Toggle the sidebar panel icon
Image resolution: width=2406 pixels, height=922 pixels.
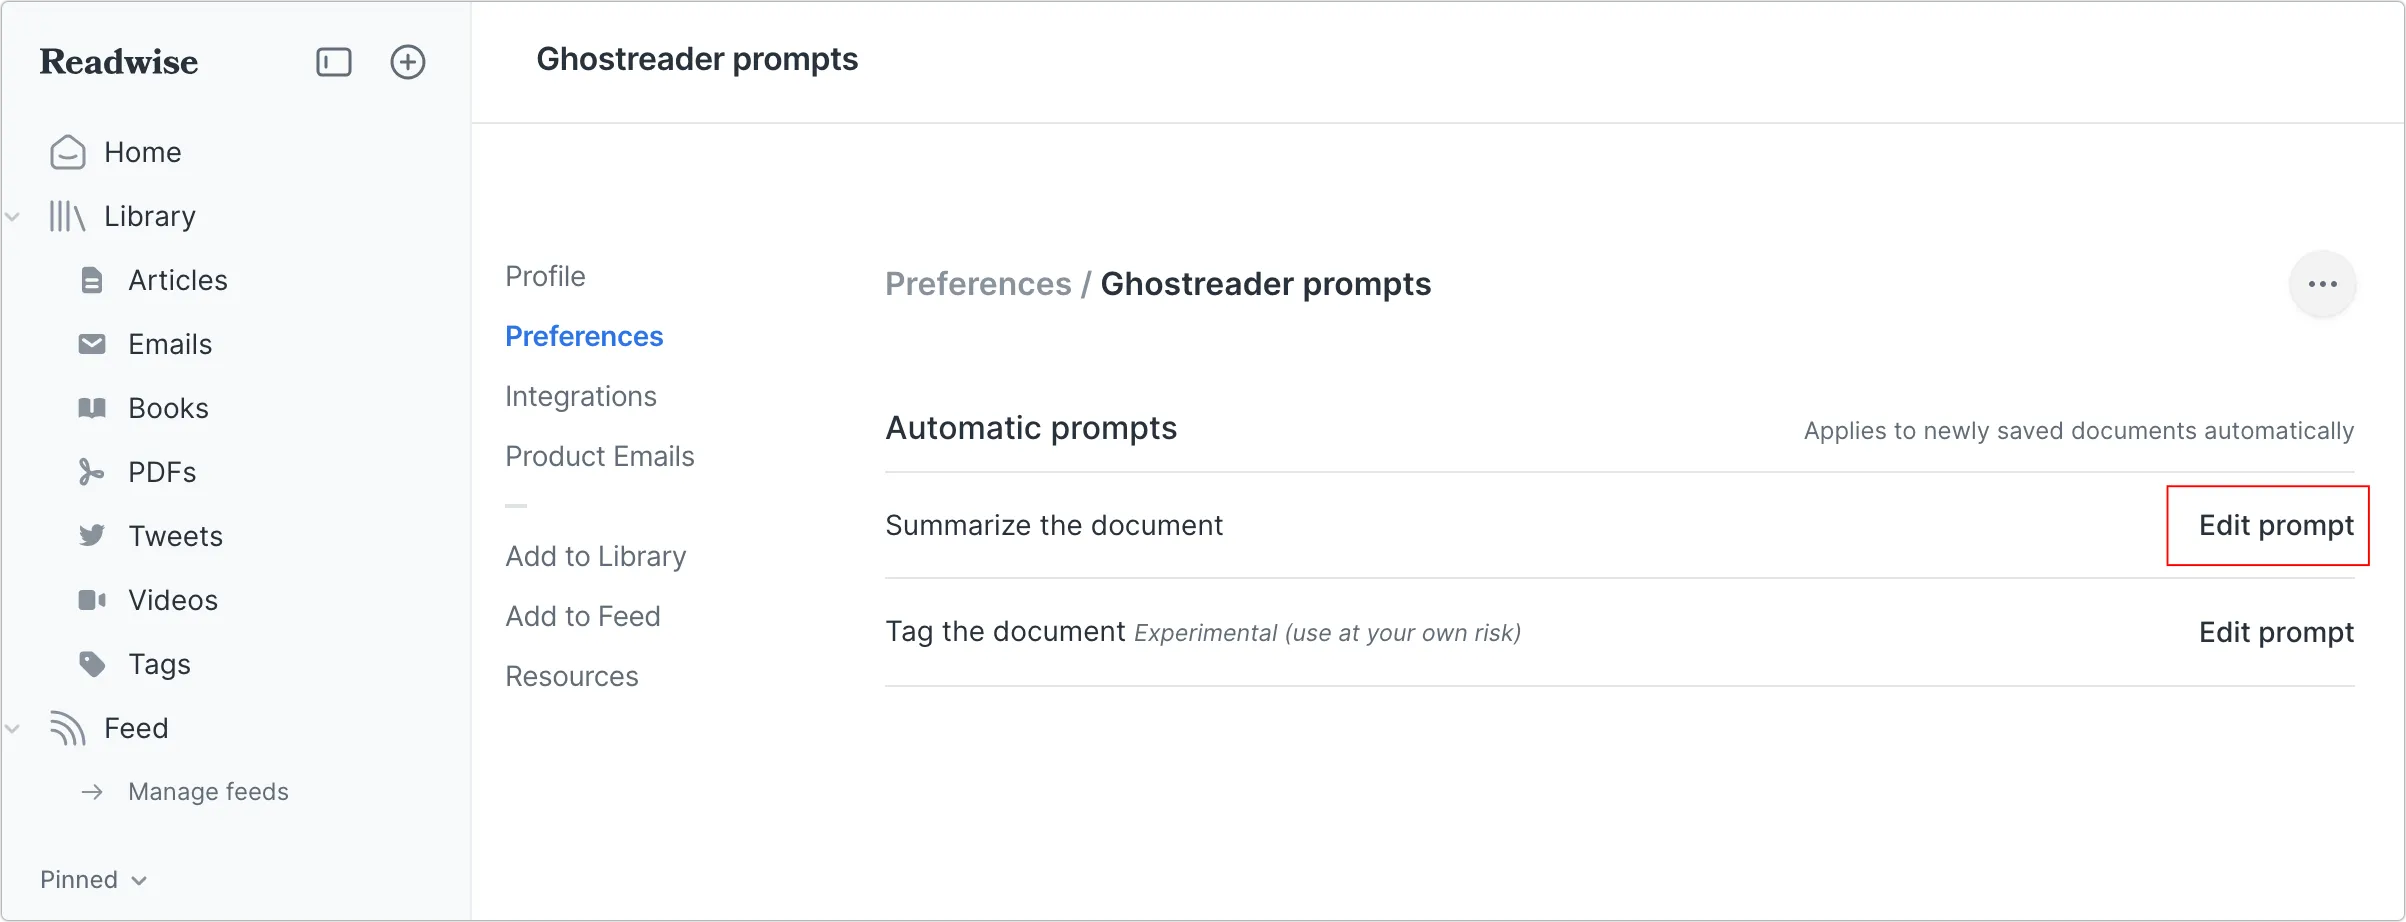(334, 62)
